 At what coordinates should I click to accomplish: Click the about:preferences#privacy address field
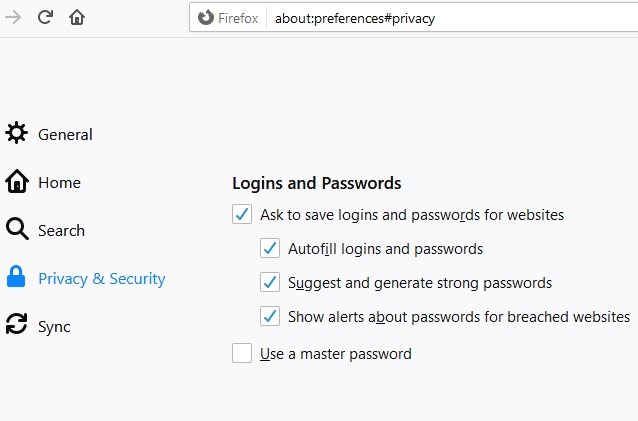click(400, 17)
